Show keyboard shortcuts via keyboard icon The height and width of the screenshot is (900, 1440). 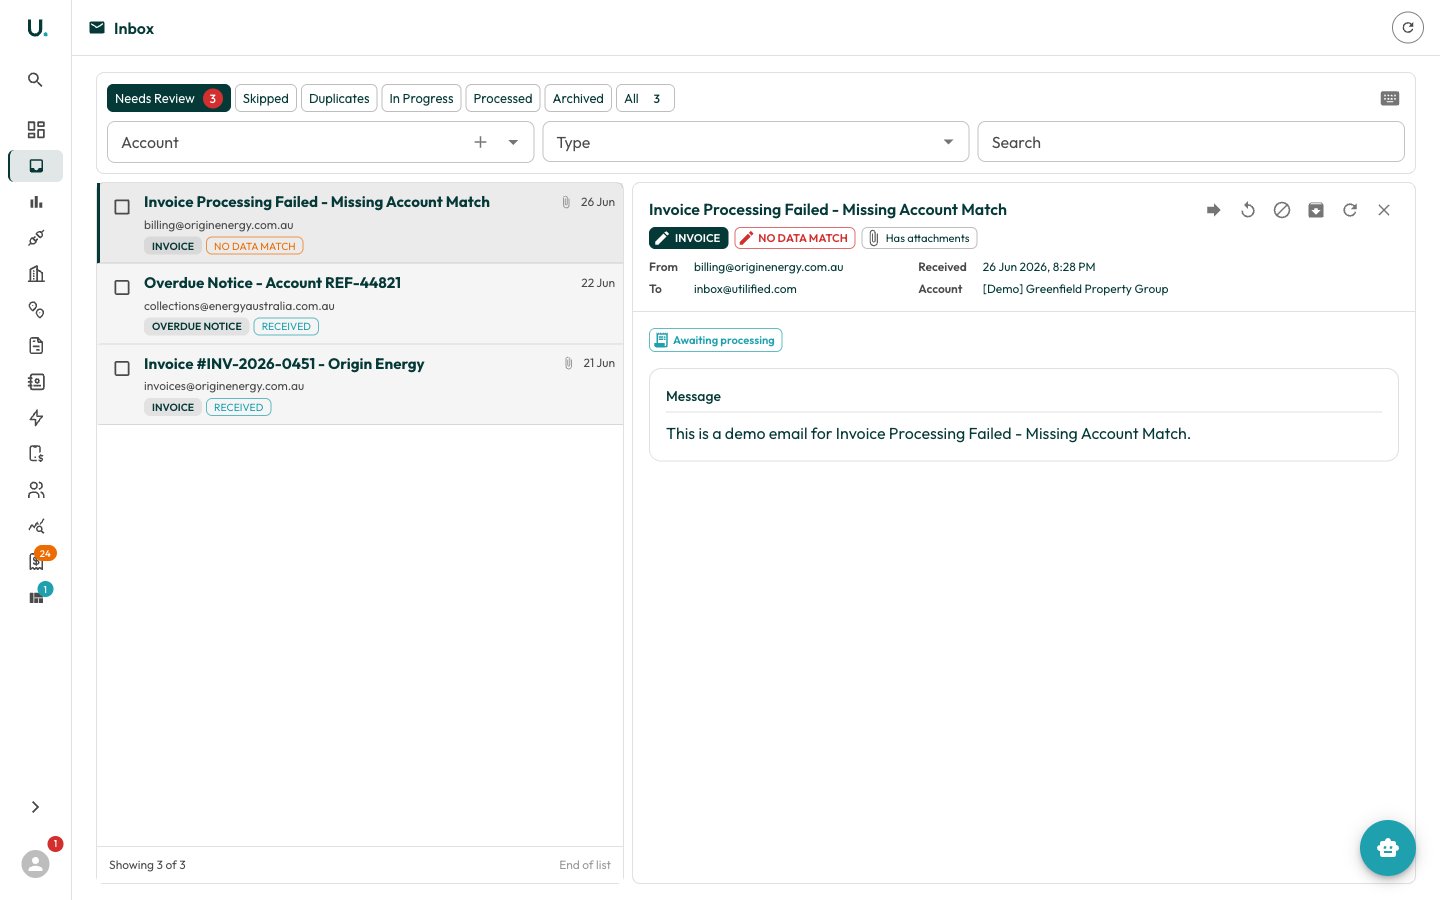[x=1390, y=98]
